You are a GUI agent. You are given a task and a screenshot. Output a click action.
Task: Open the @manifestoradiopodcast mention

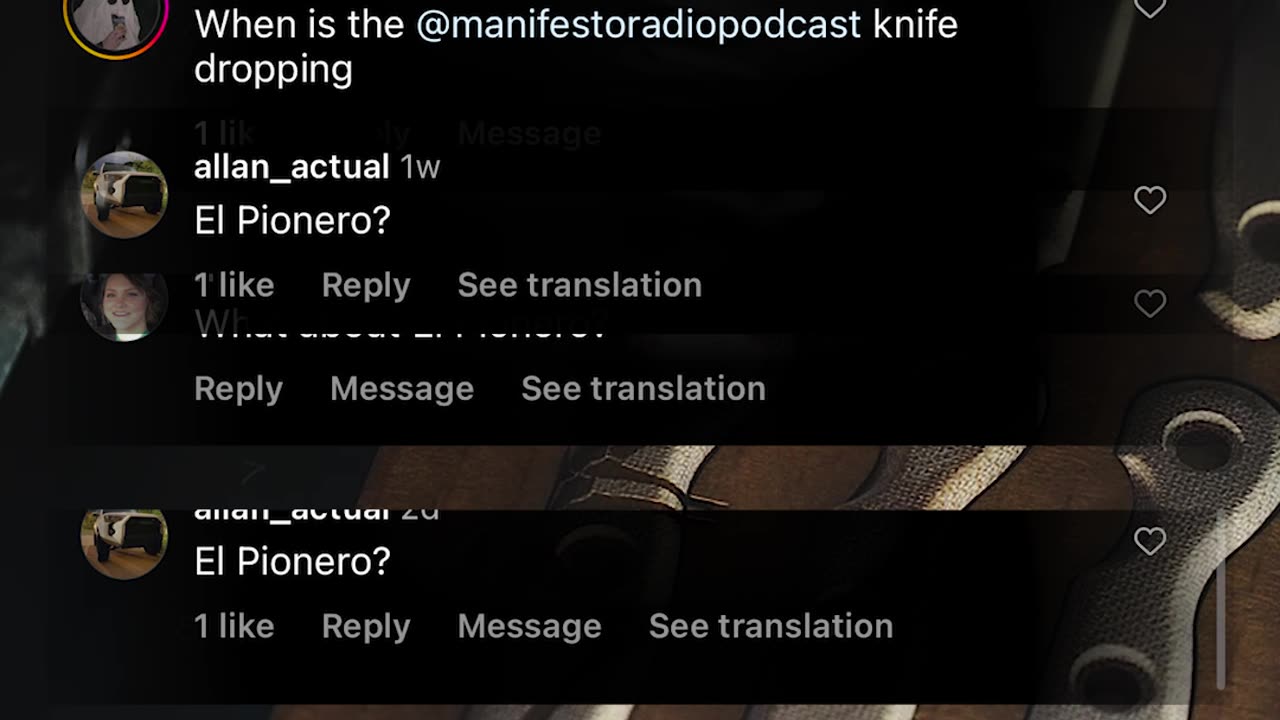point(638,24)
